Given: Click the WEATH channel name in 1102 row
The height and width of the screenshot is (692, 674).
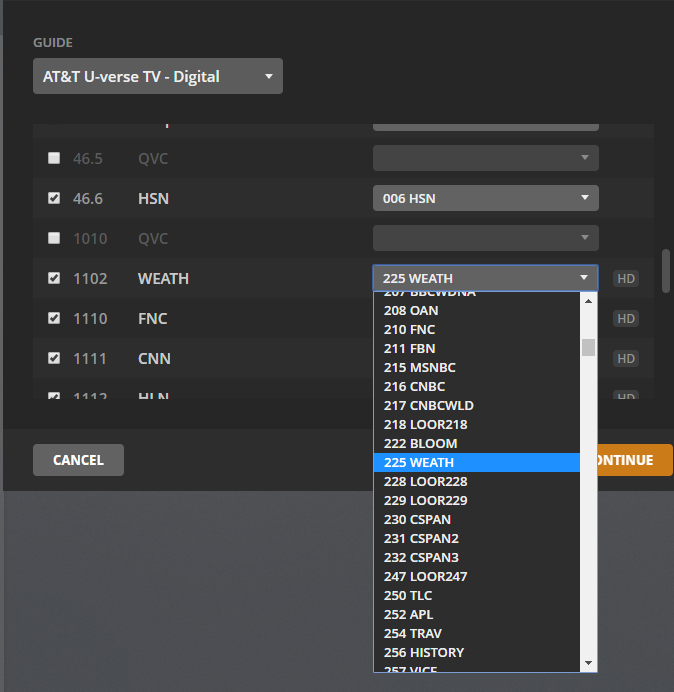Looking at the screenshot, I should point(163,278).
